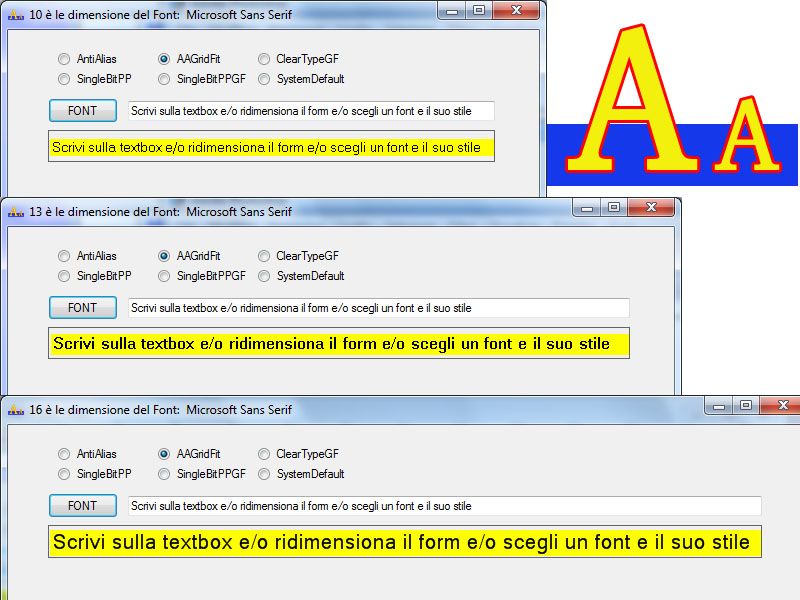Click the large yellow letter A graphic

pyautogui.click(x=633, y=98)
